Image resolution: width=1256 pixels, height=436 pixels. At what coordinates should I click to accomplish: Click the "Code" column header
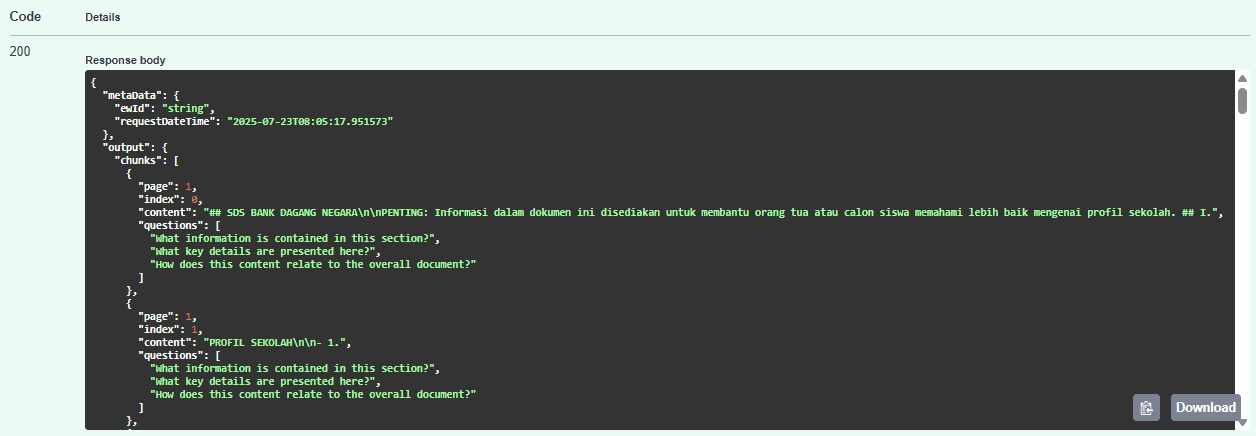pyautogui.click(x=25, y=17)
